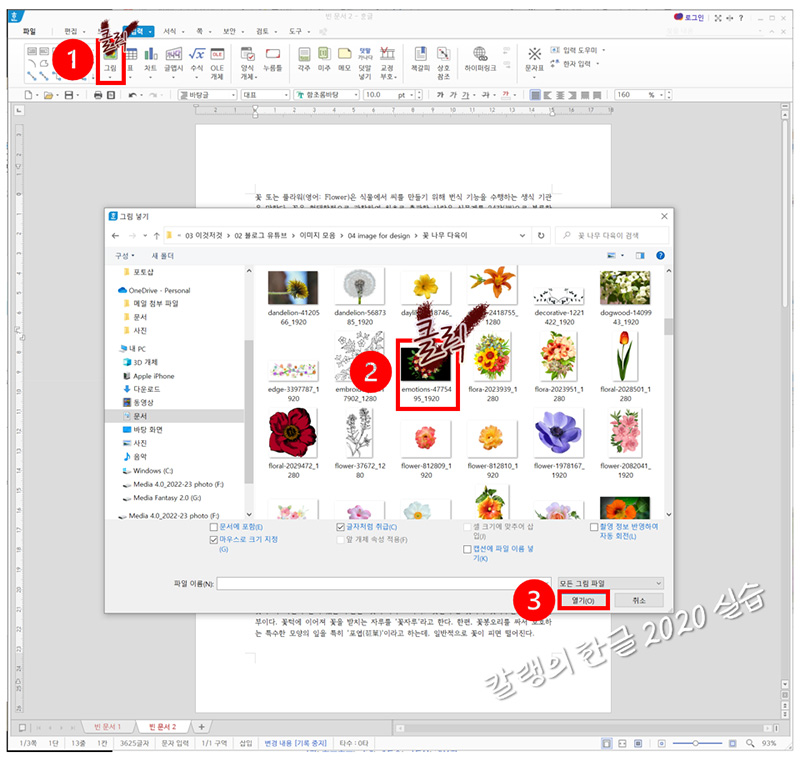Uncheck 마우스로 크기 지정 checkbox
The height and width of the screenshot is (762, 800).
(x=214, y=540)
